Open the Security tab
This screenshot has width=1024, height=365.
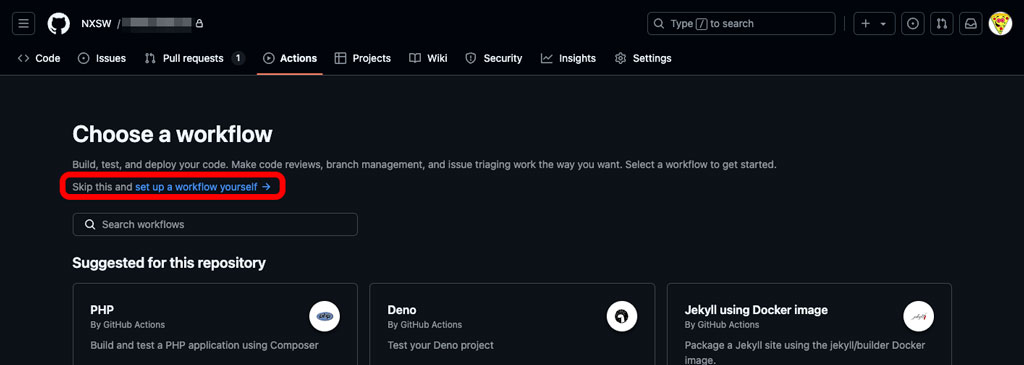494,58
